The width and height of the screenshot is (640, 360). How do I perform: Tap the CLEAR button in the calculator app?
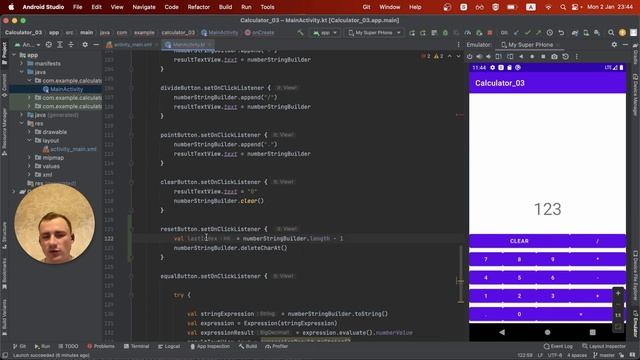click(x=519, y=241)
